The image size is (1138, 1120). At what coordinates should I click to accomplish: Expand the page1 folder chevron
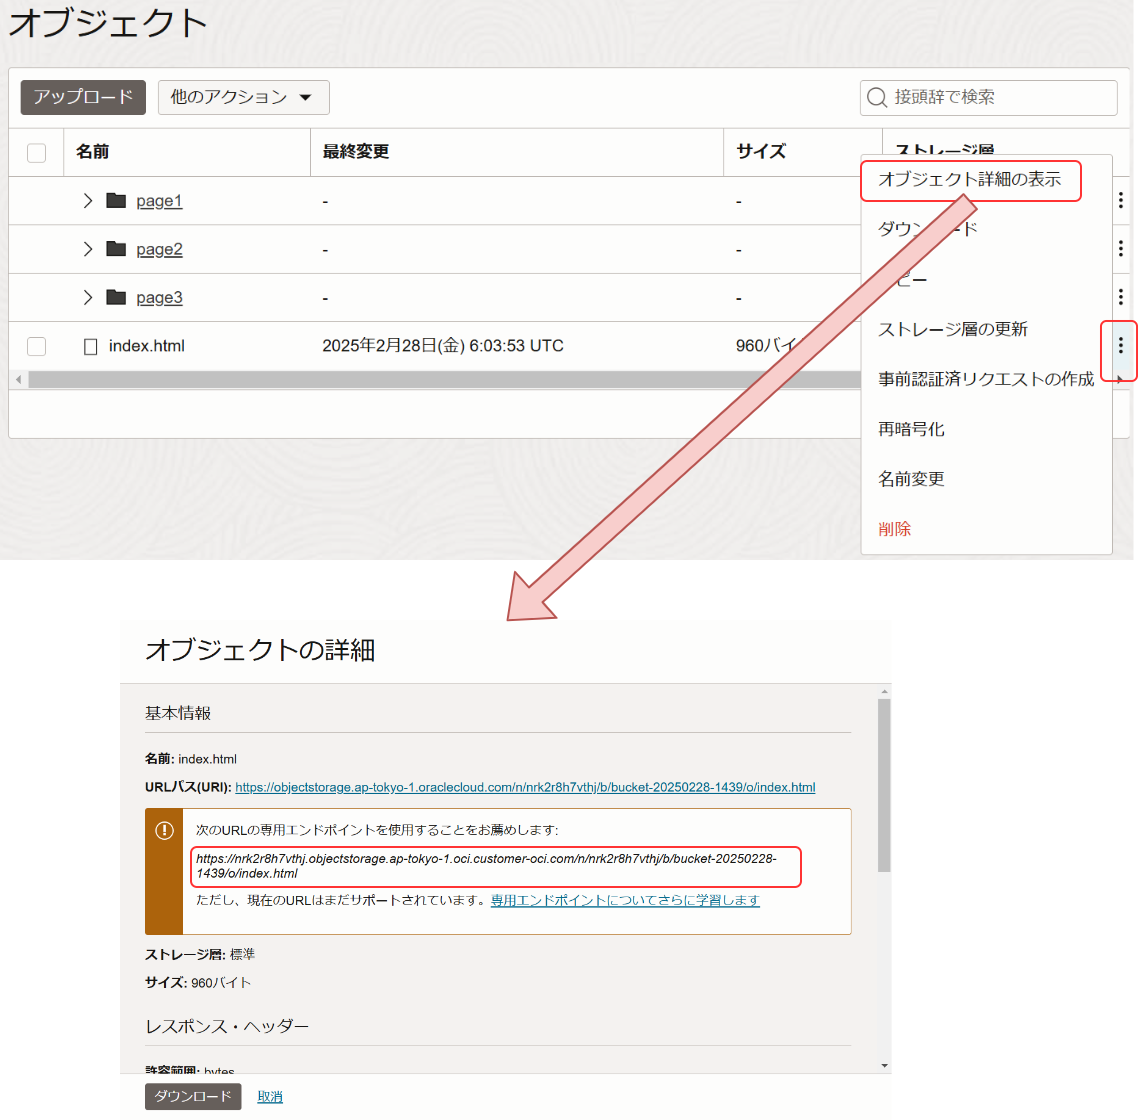pyautogui.click(x=88, y=200)
